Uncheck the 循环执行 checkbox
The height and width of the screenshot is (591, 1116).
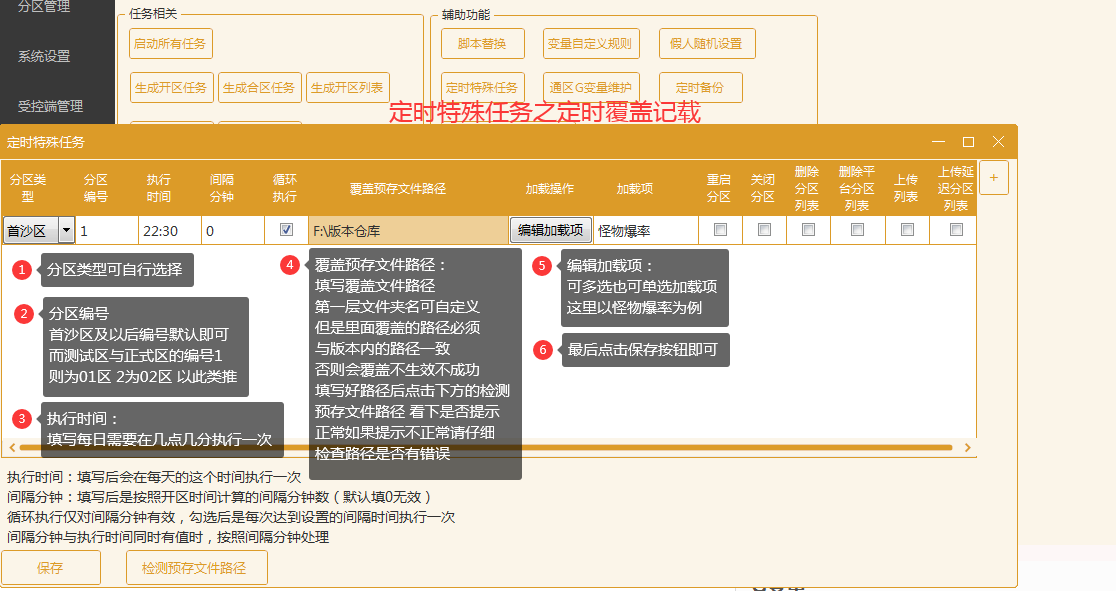point(287,230)
